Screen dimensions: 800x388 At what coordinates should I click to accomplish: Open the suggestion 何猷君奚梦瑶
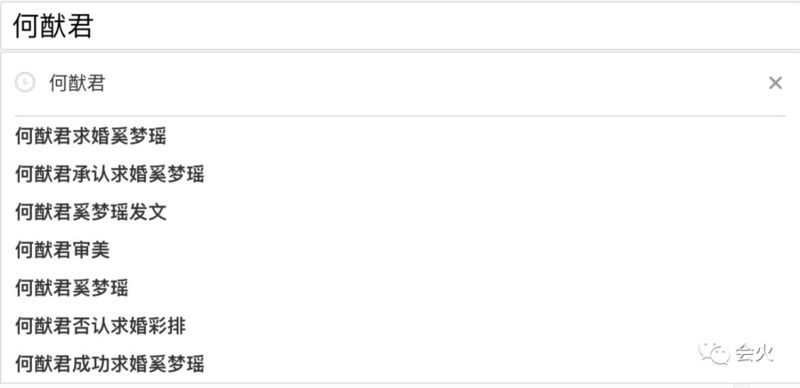click(x=71, y=288)
